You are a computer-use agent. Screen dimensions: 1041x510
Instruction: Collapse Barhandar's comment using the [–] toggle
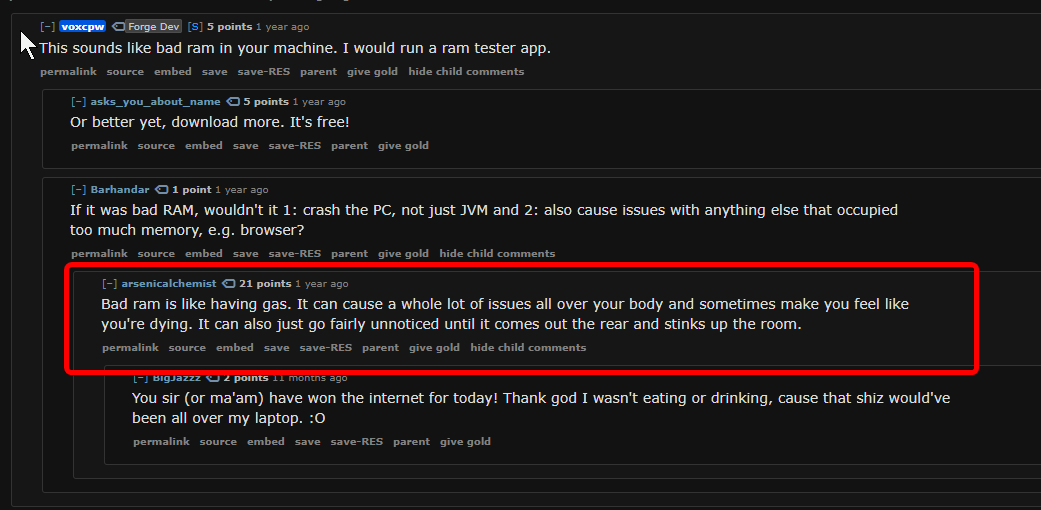[x=78, y=190]
